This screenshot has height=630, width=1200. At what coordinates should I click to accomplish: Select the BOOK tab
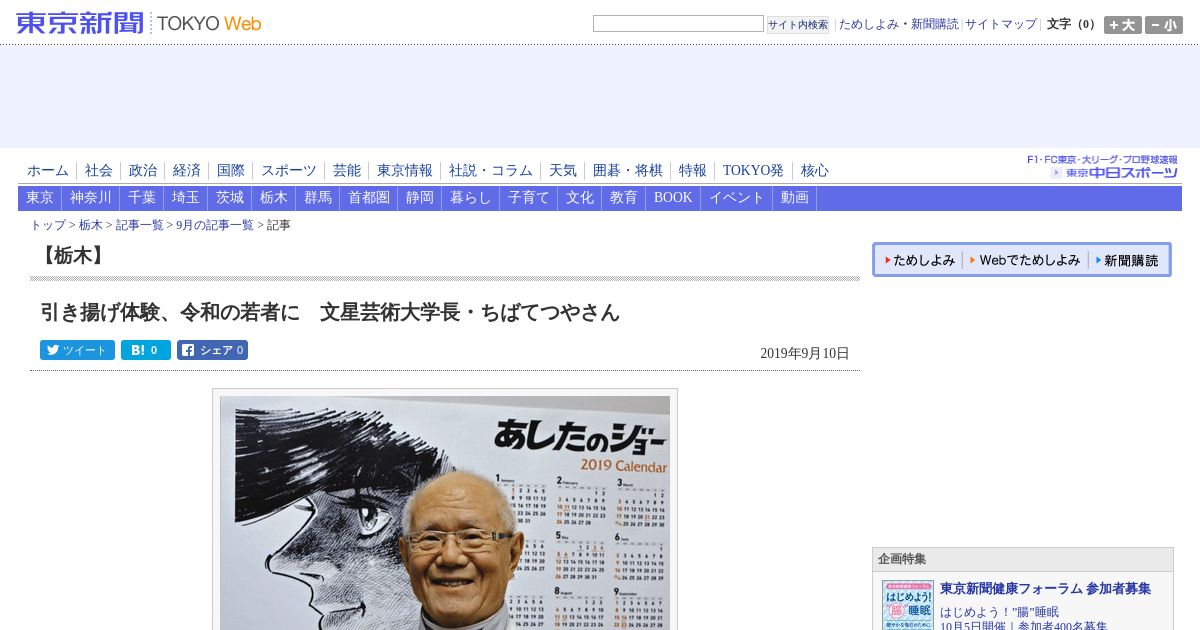point(673,198)
